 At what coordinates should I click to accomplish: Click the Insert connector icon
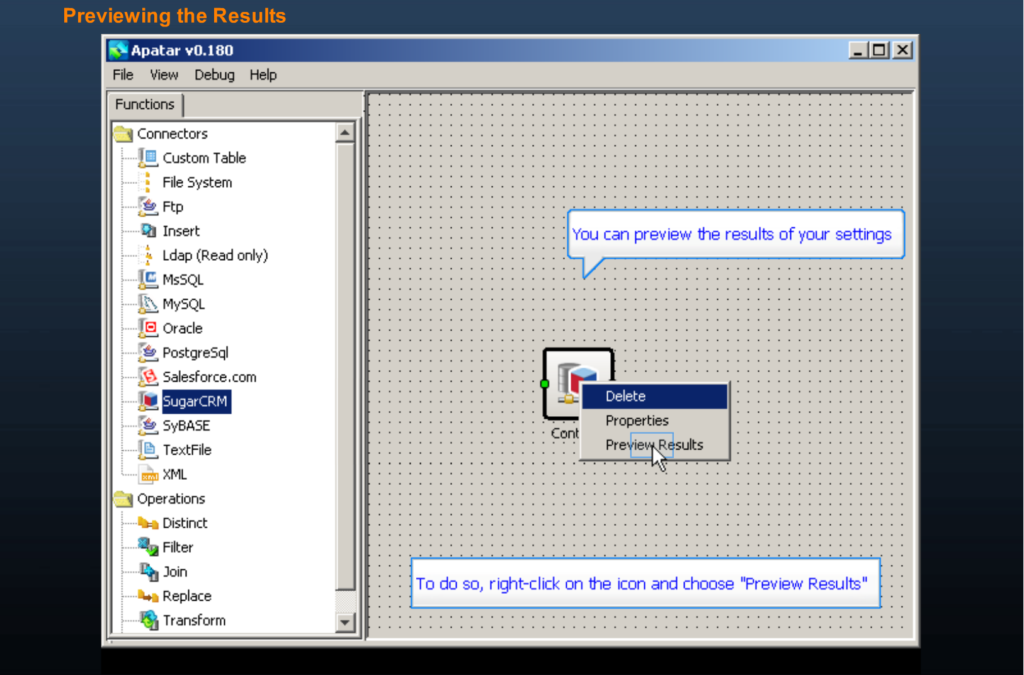(149, 230)
